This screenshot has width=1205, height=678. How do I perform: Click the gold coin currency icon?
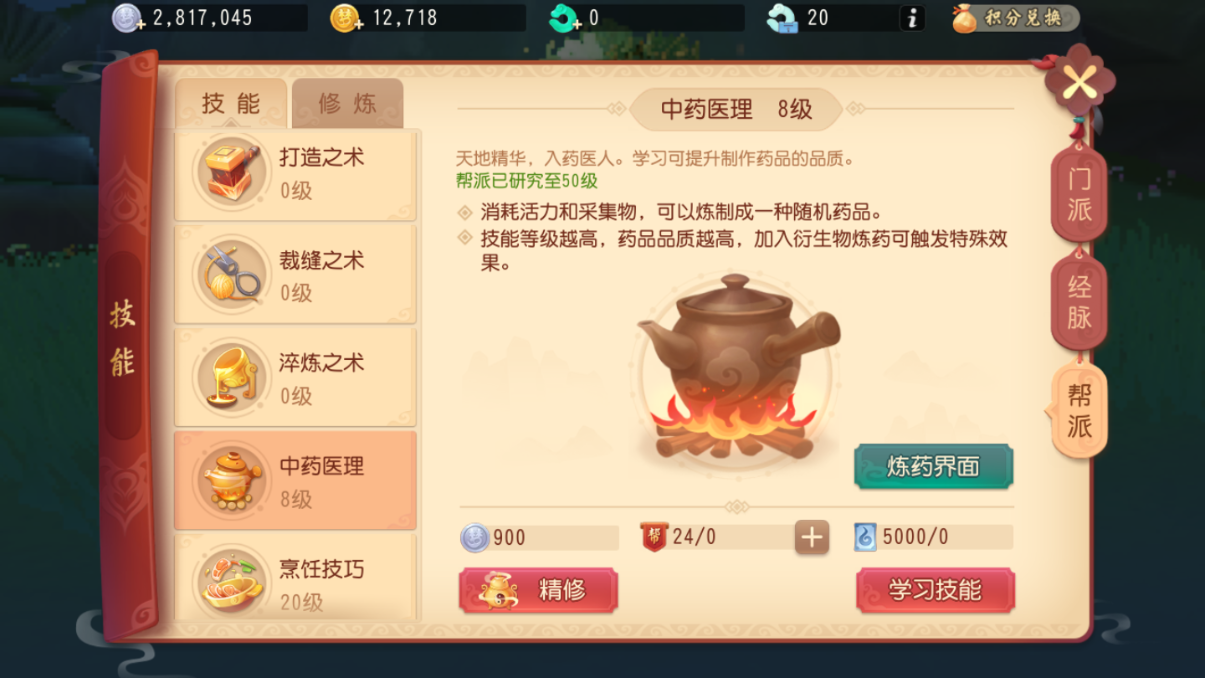(x=345, y=18)
